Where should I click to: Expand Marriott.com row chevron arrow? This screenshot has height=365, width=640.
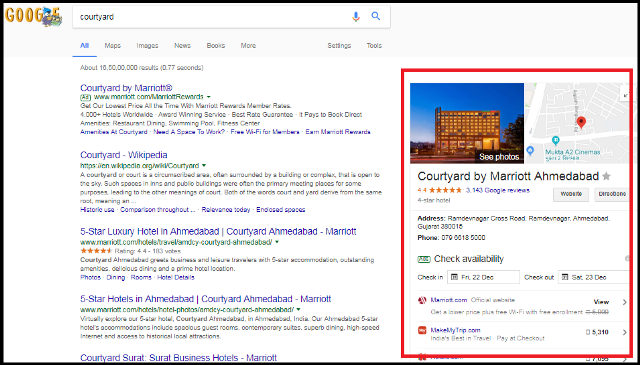coord(624,303)
